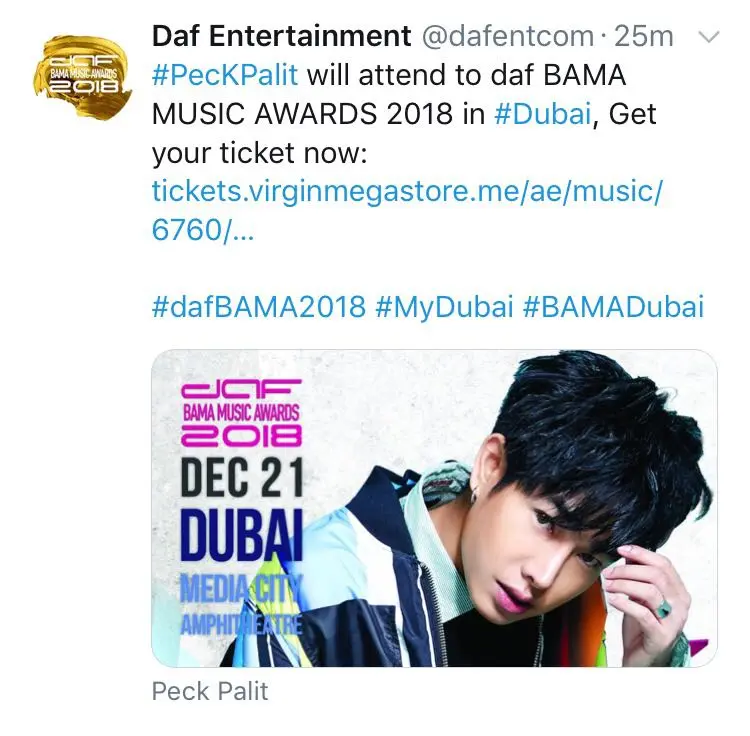
Task: Click the blue DUBAI text on the poster
Action: click(242, 535)
